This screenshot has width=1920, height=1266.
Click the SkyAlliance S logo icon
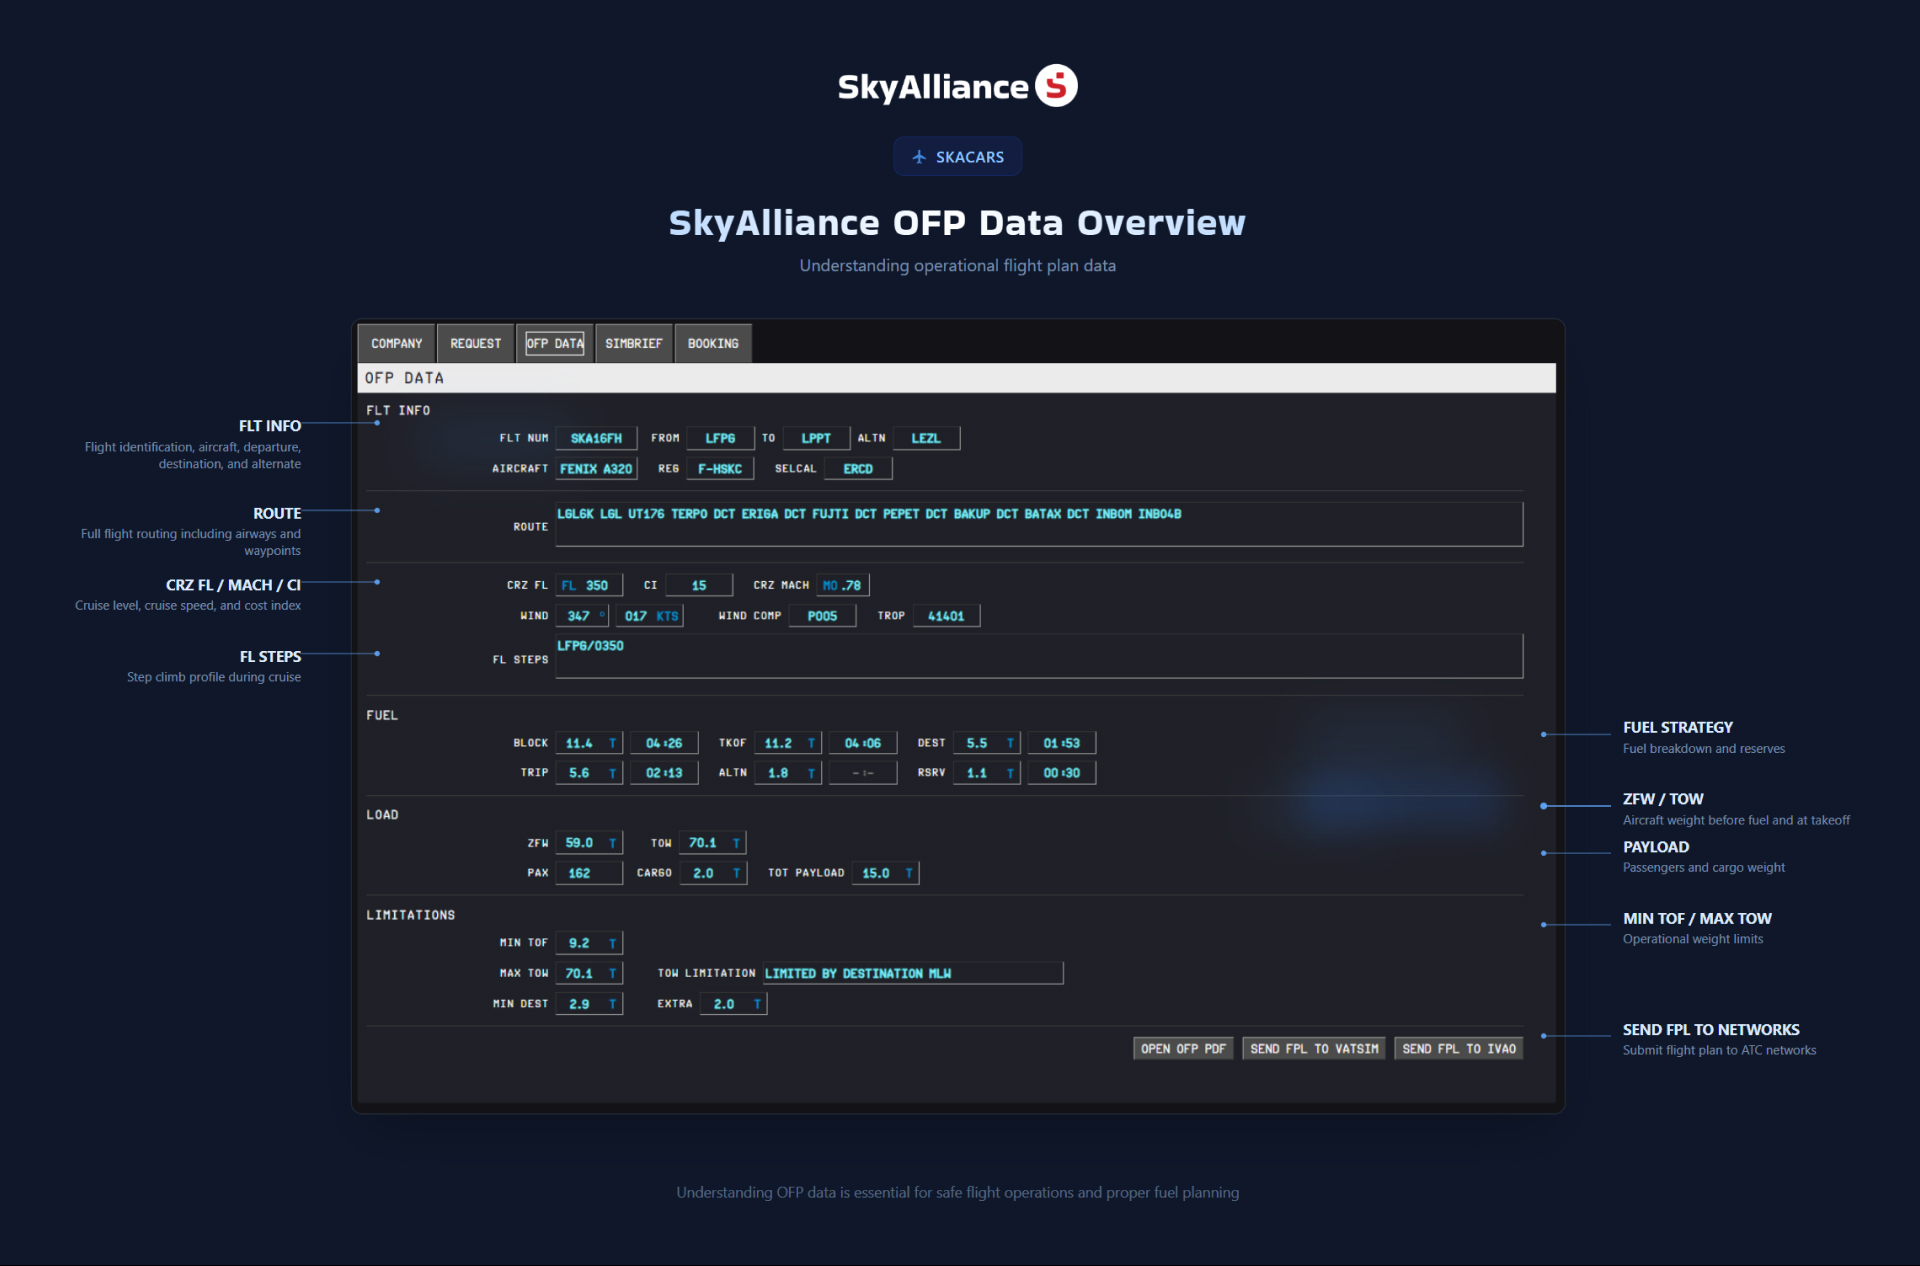click(1056, 86)
